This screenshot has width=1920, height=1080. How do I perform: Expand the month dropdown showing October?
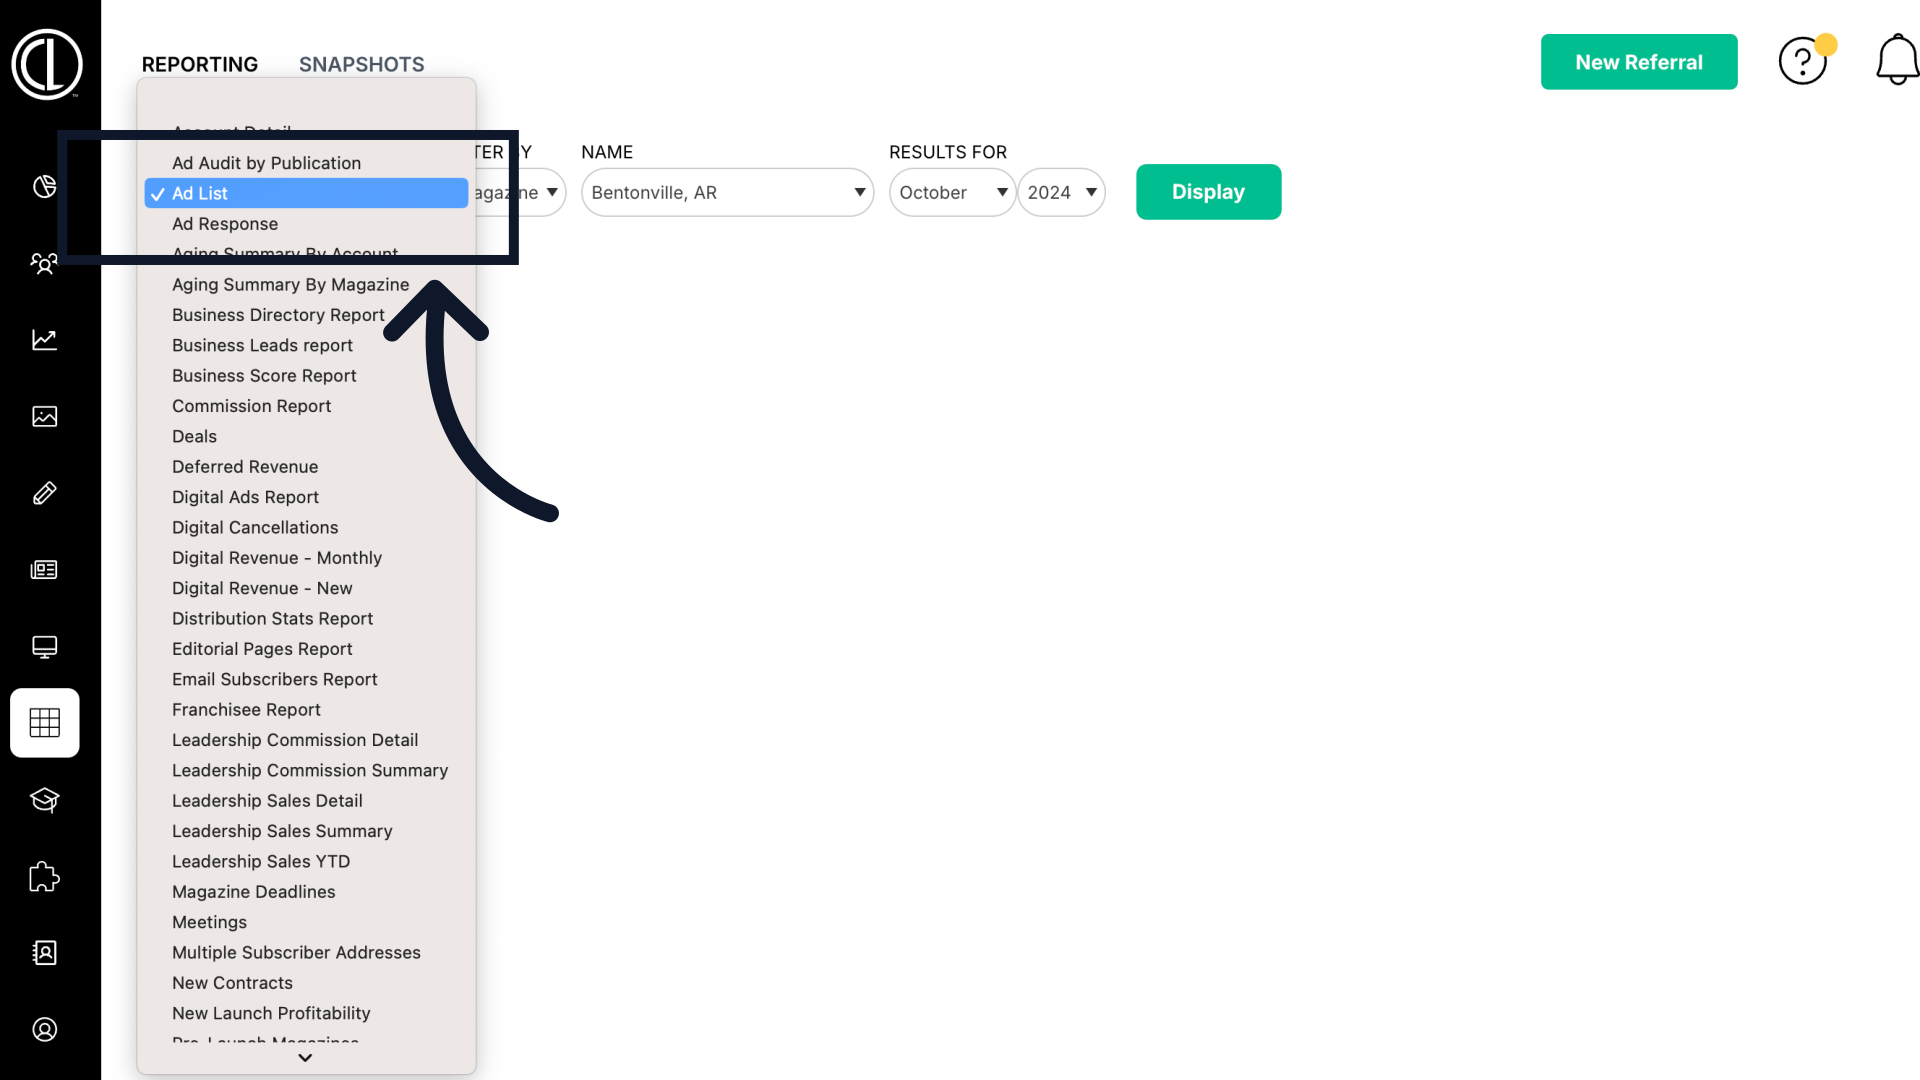coord(952,193)
